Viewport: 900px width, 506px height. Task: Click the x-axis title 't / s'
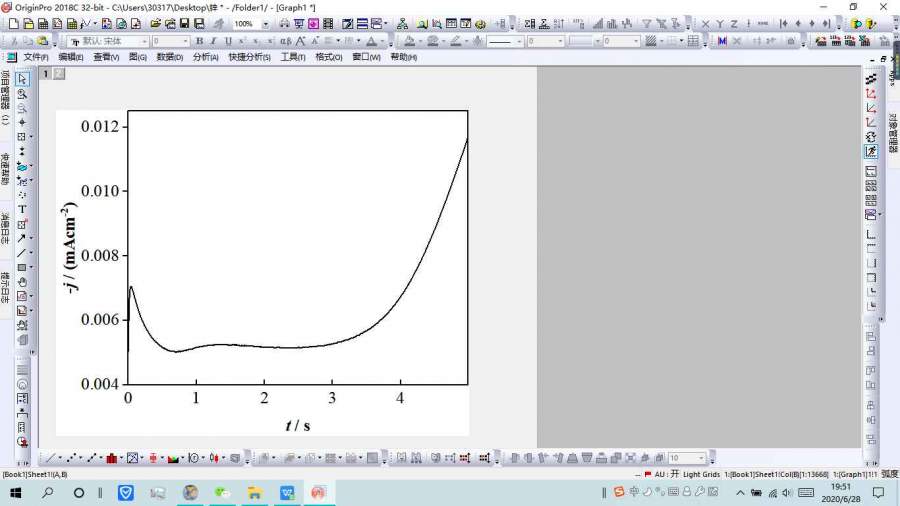[298, 425]
